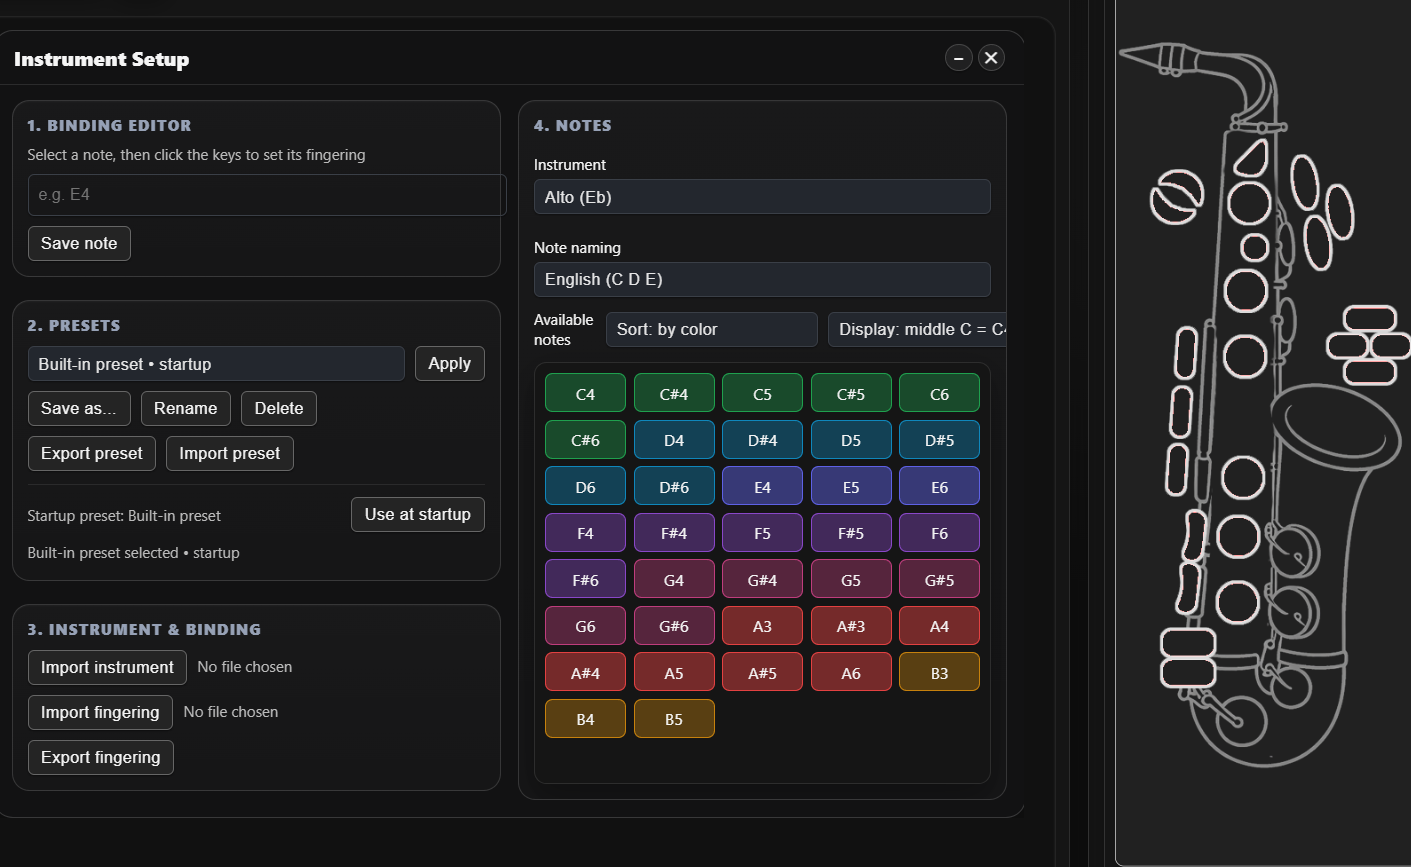This screenshot has height=867, width=1411.
Task: Open the Instrument dropdown showing Alto (Eb)
Action: tap(761, 197)
